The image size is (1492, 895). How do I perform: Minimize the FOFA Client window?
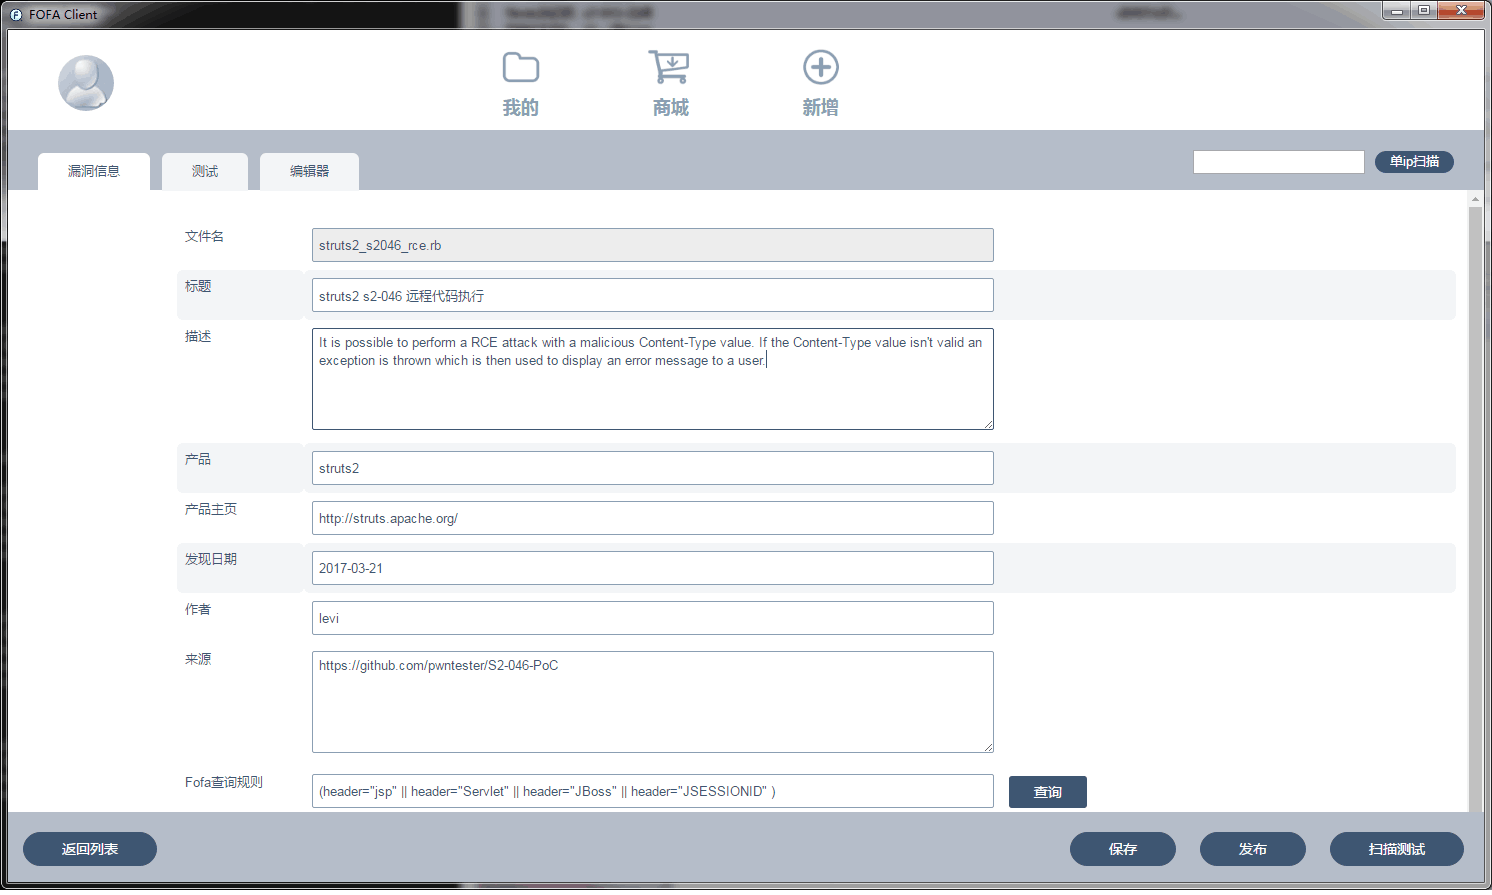[x=1397, y=10]
